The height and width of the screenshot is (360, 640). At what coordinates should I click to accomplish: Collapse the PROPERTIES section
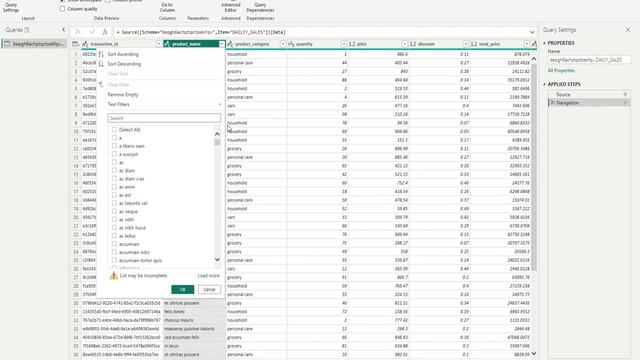click(544, 43)
